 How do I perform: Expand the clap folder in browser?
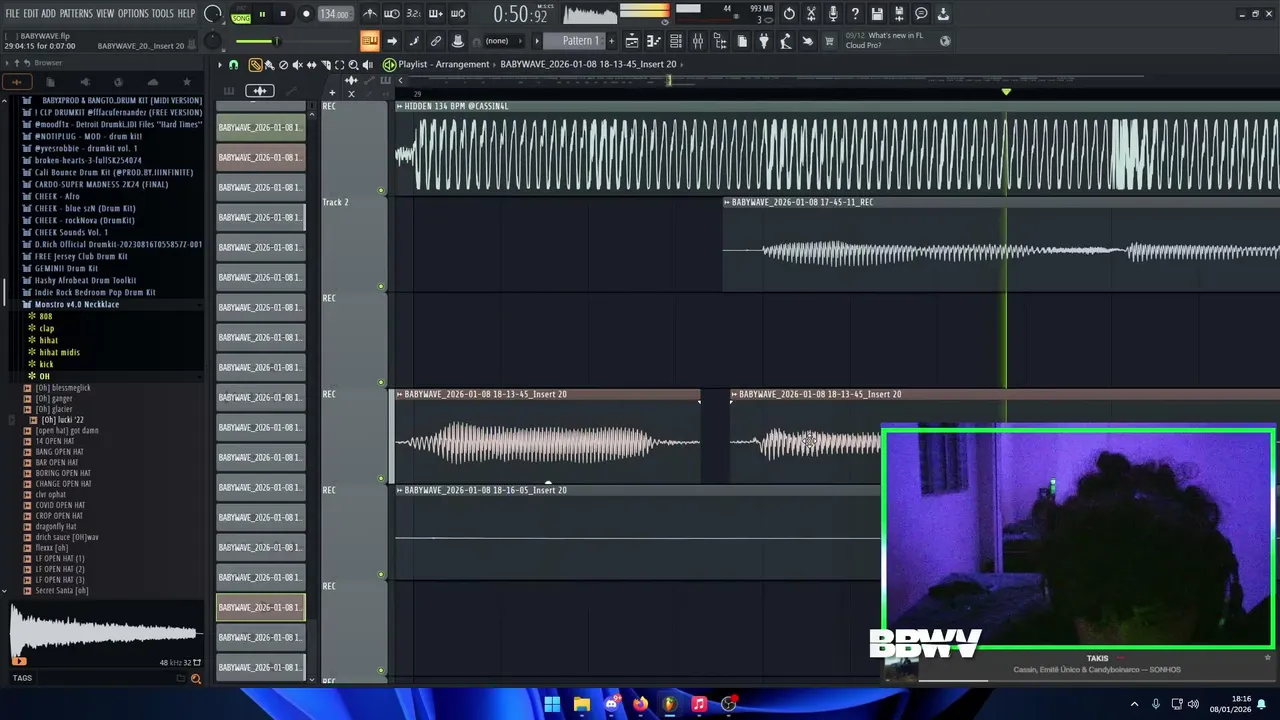tap(46, 328)
